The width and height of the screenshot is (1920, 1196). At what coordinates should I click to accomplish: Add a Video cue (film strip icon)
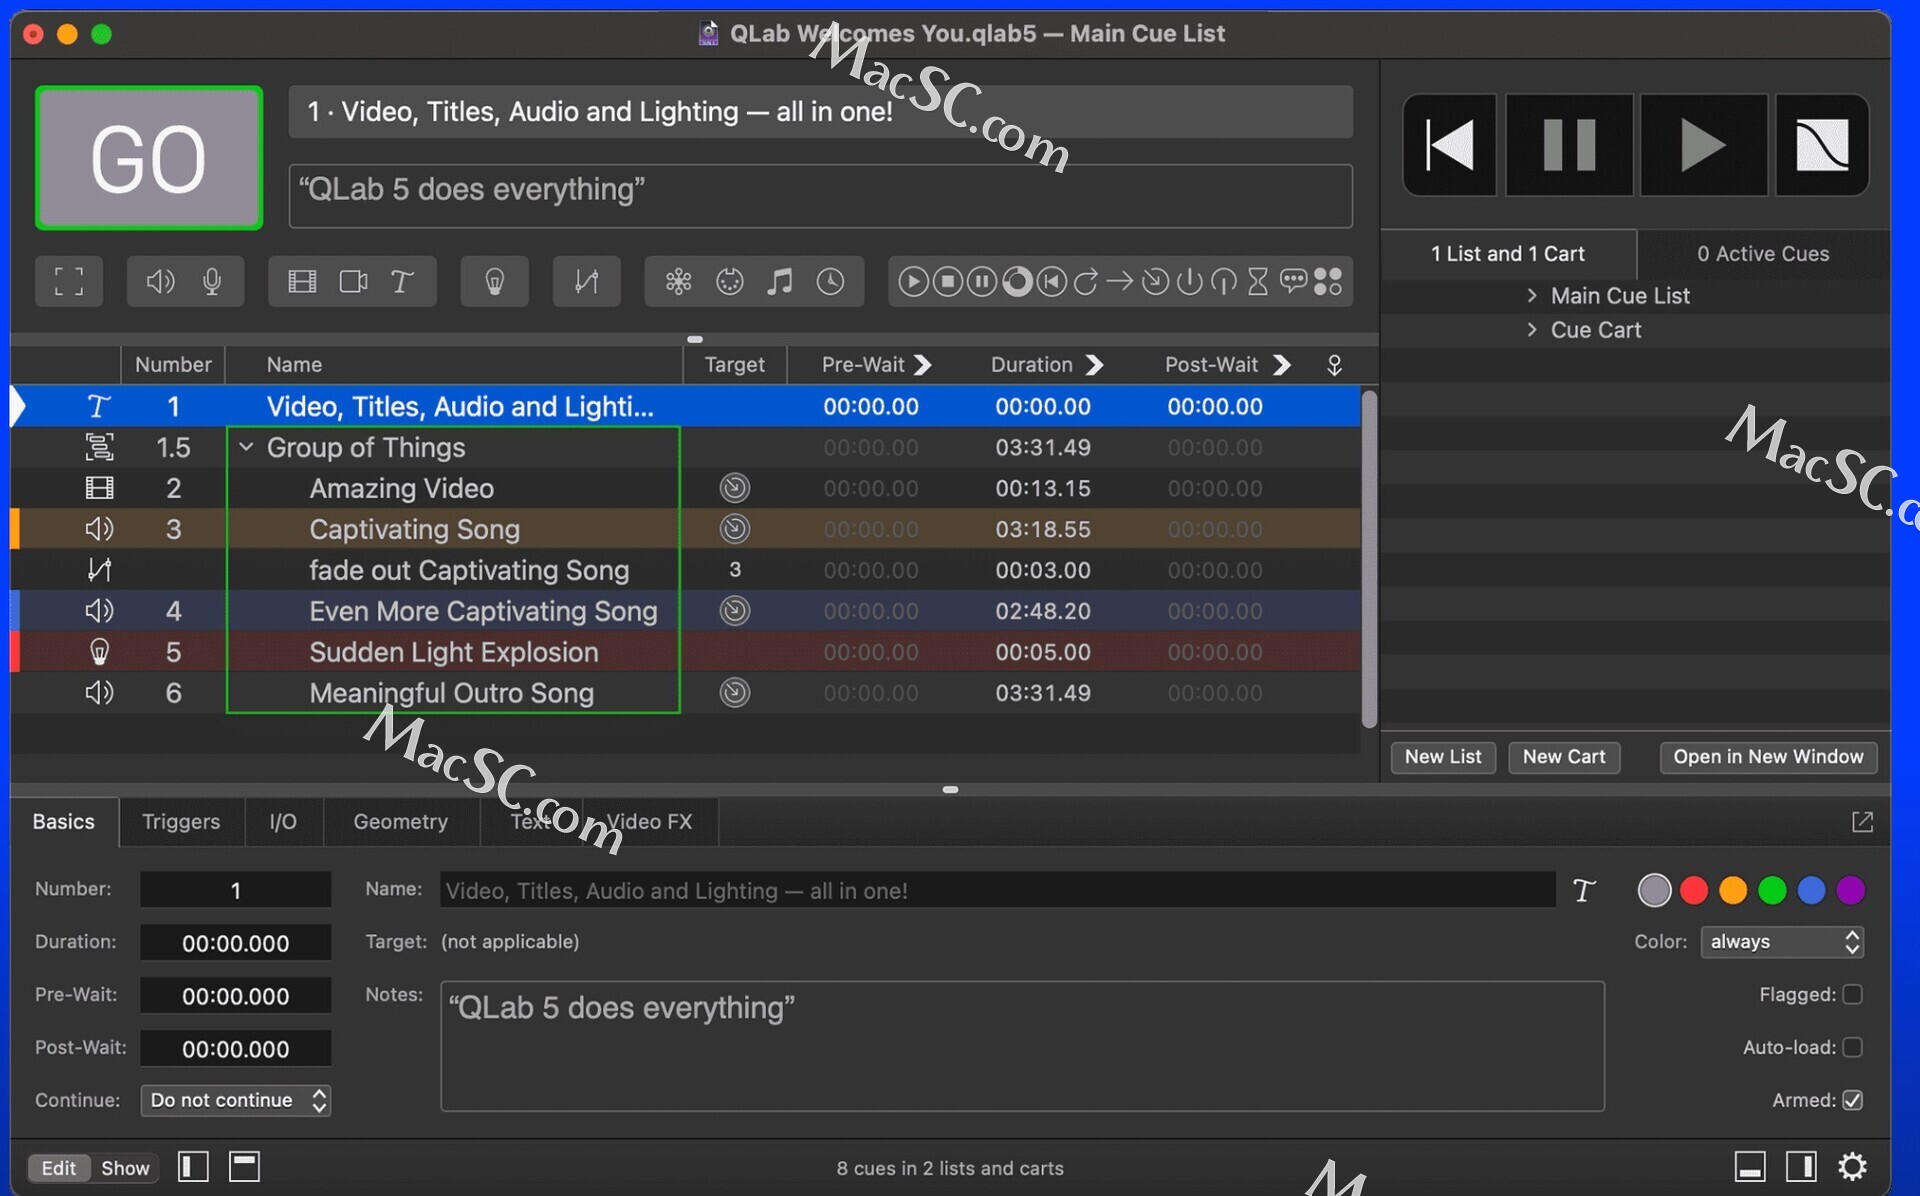(x=302, y=282)
